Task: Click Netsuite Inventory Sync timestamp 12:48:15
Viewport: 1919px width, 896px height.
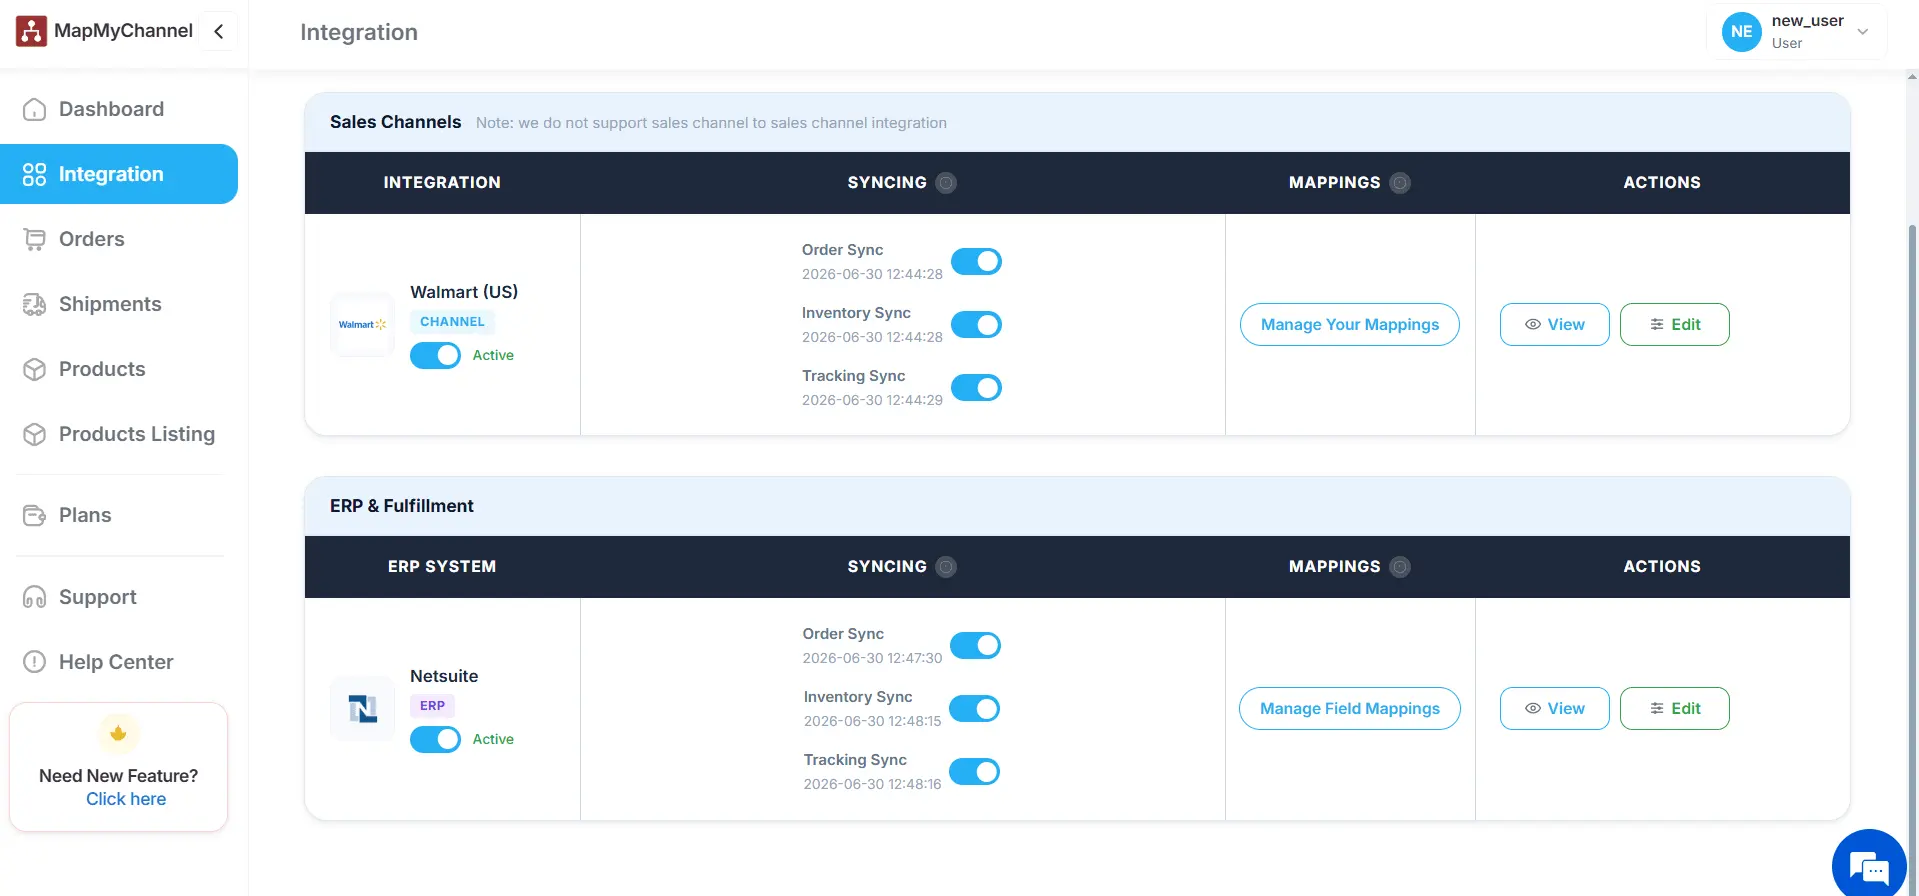Action: point(872,721)
